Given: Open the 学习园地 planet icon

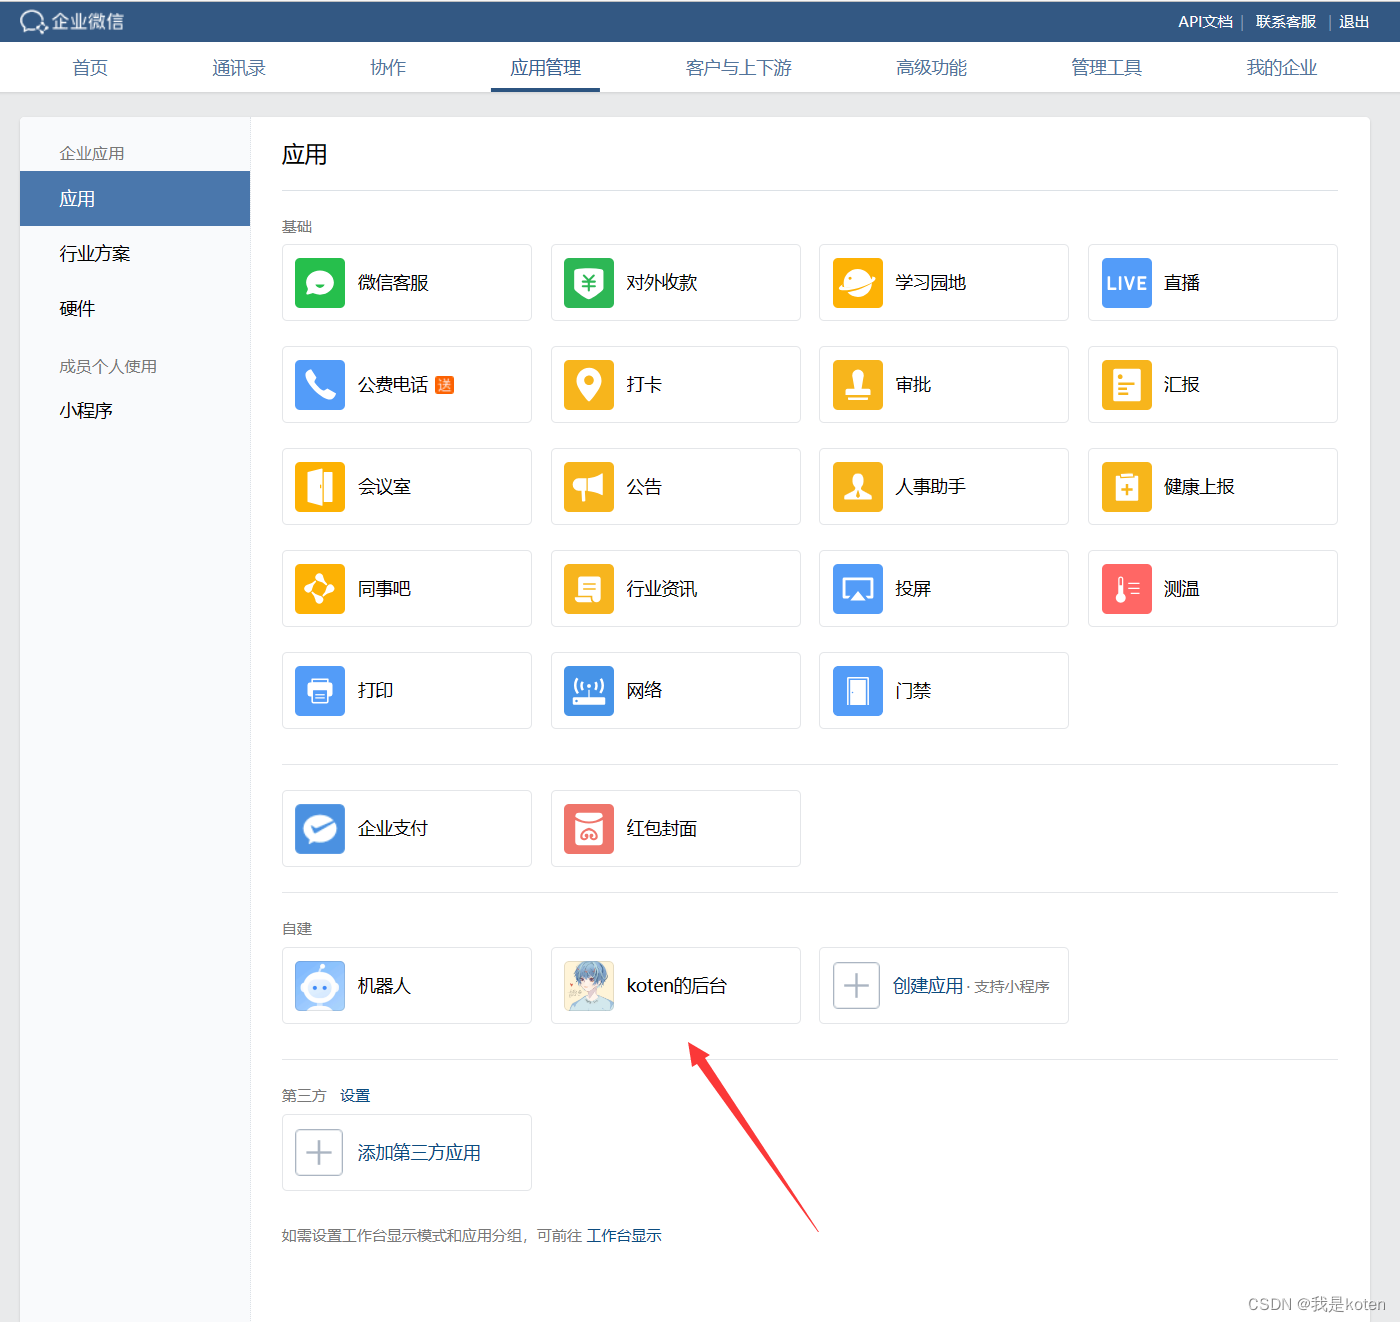Looking at the screenshot, I should 858,283.
